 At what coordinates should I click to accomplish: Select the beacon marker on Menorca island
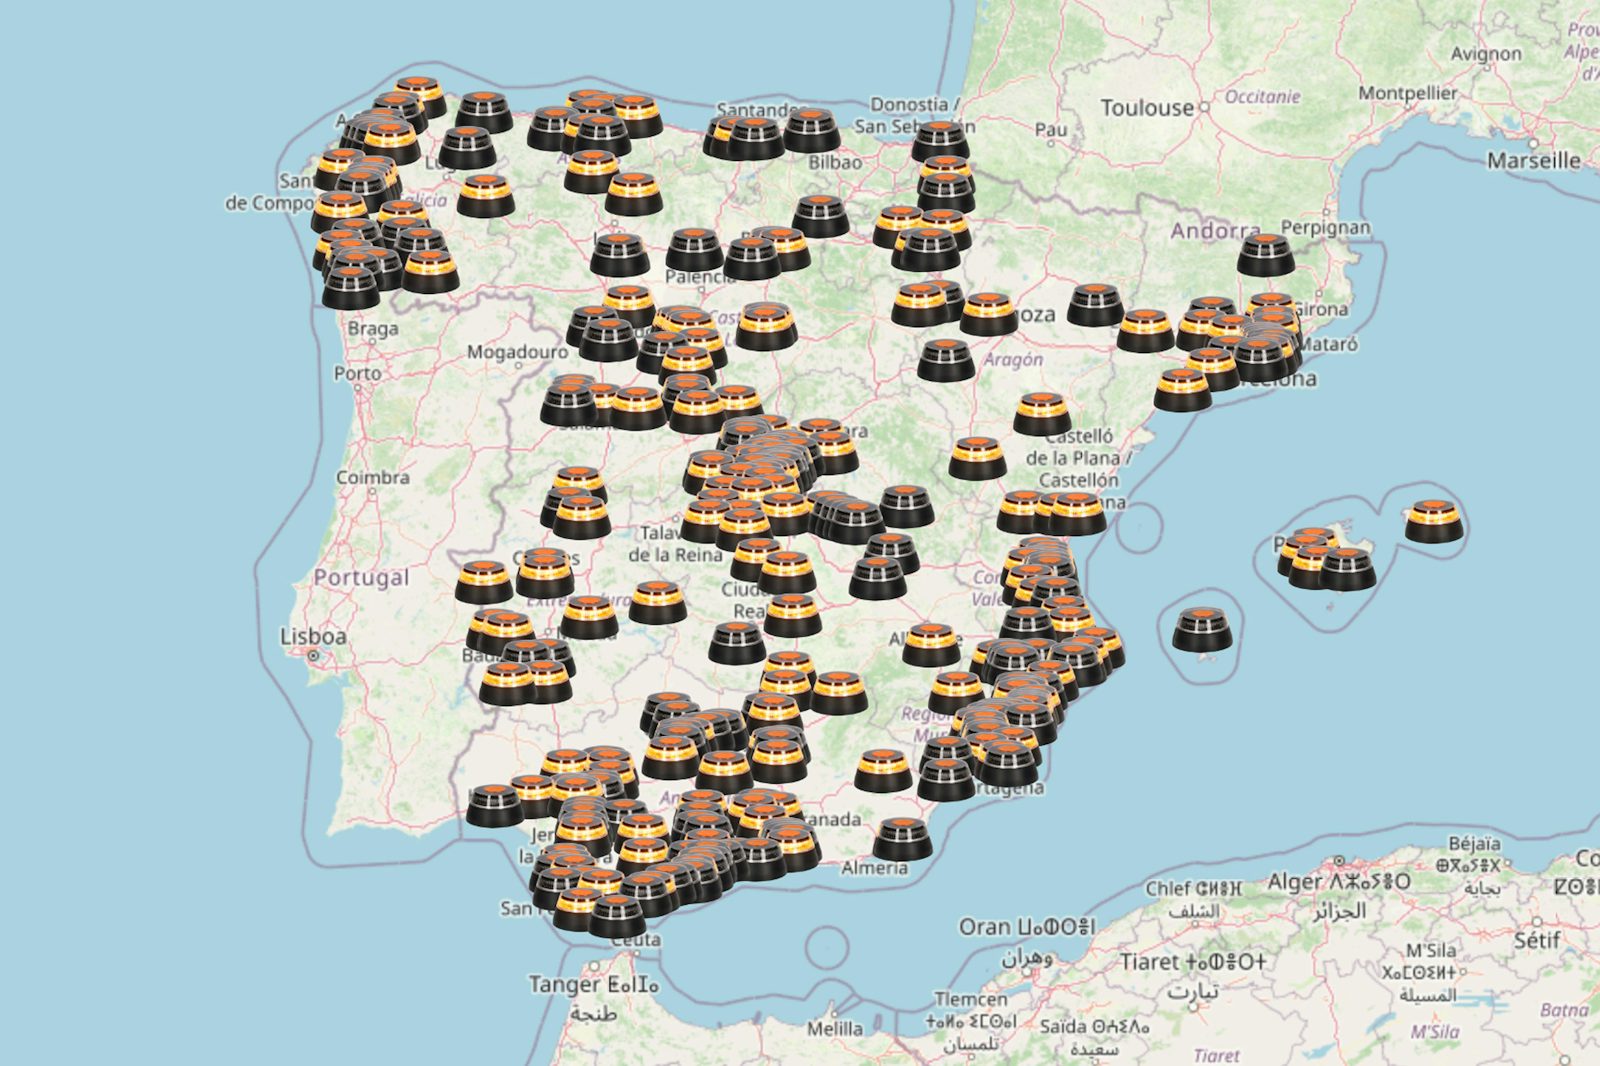point(1433,522)
